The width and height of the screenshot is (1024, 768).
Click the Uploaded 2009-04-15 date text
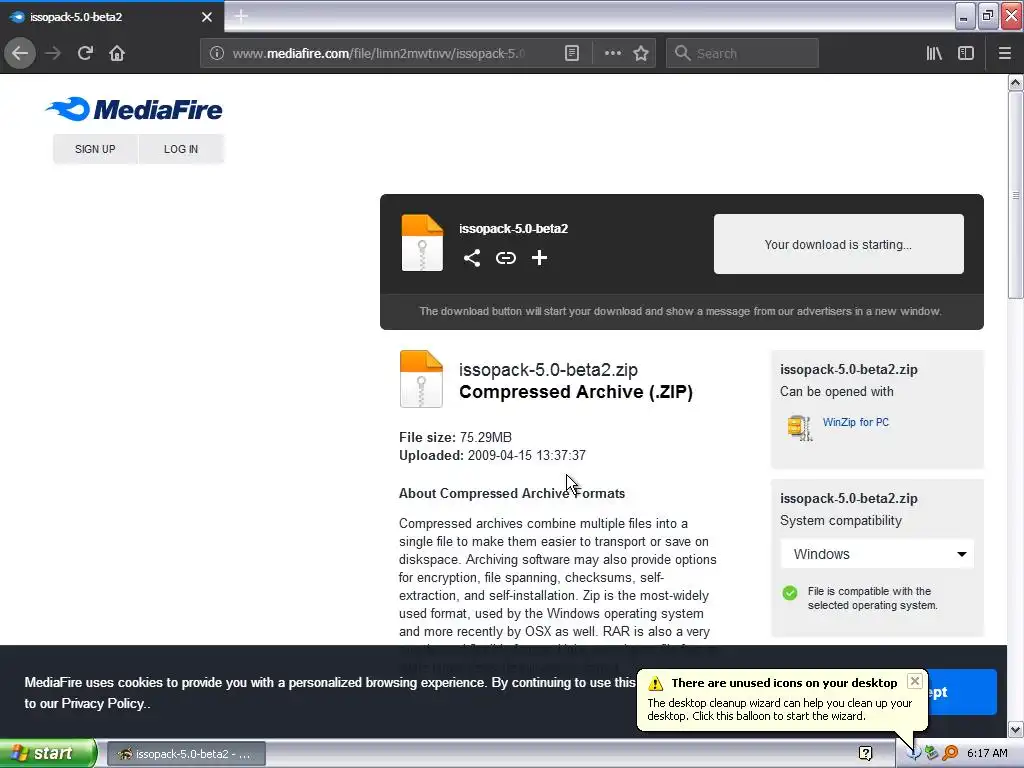coord(492,455)
